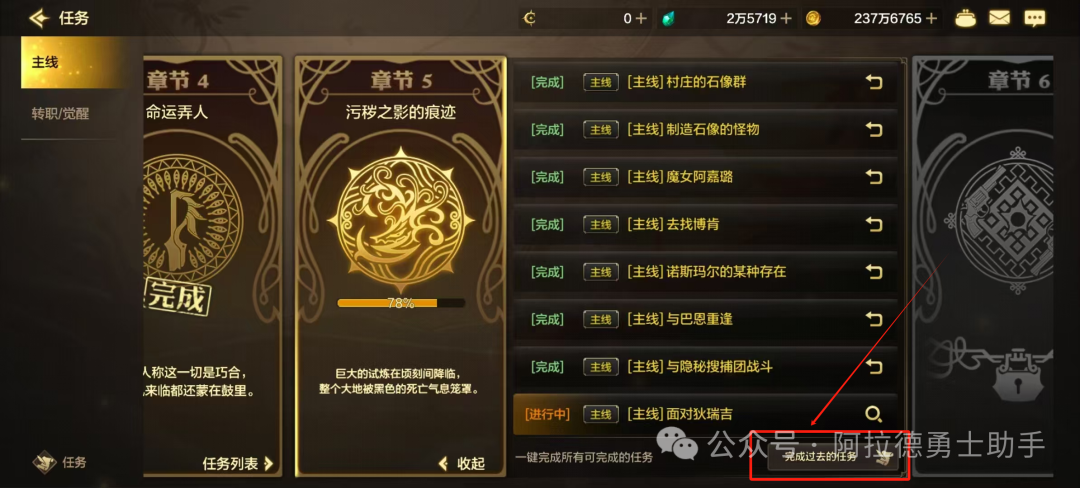Collapse chapter 5 with 收起

[x=461, y=464]
